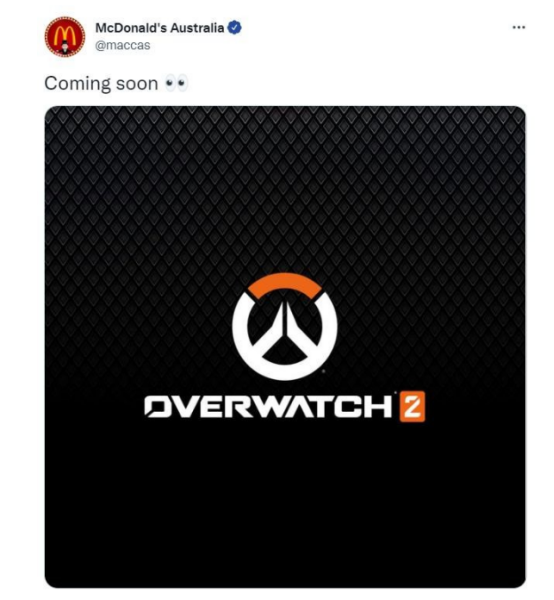This screenshot has height=600, width=554.
Task: Click the white forked shape inside the Overwatch logo
Action: coord(284,333)
